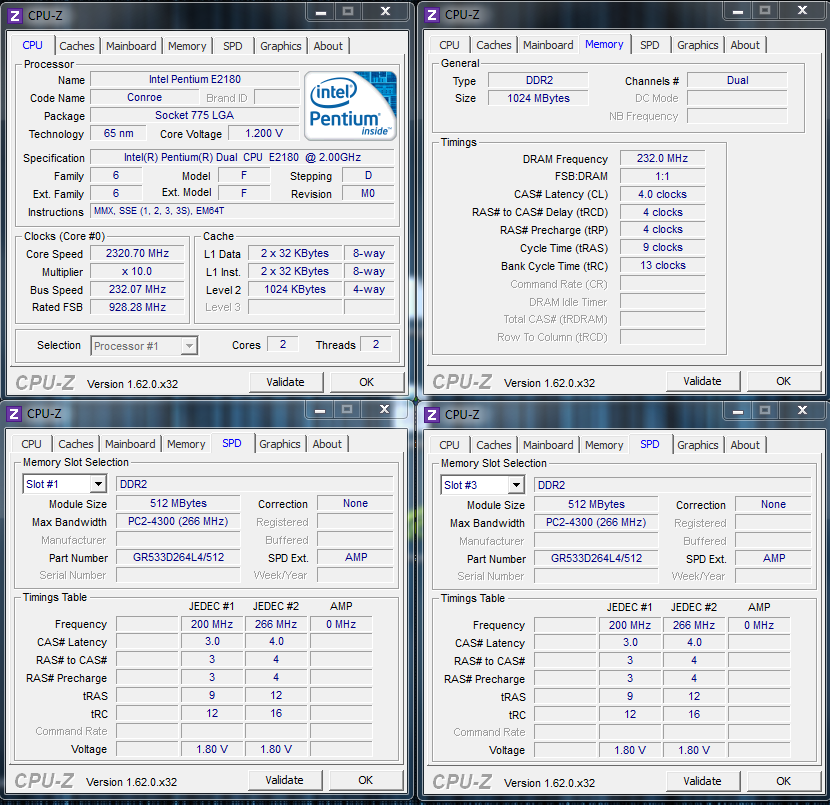Switch to Memory tab in the CPU window
The height and width of the screenshot is (805, 830).
tap(187, 46)
